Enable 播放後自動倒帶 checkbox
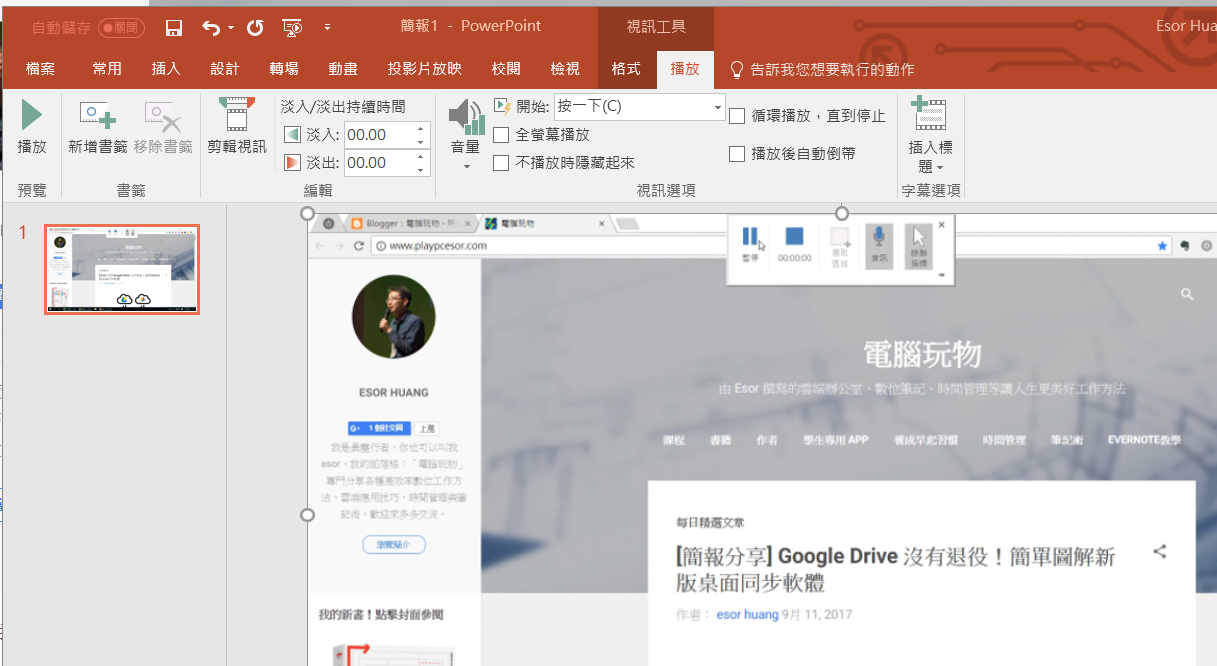The height and width of the screenshot is (666, 1217). (x=737, y=154)
